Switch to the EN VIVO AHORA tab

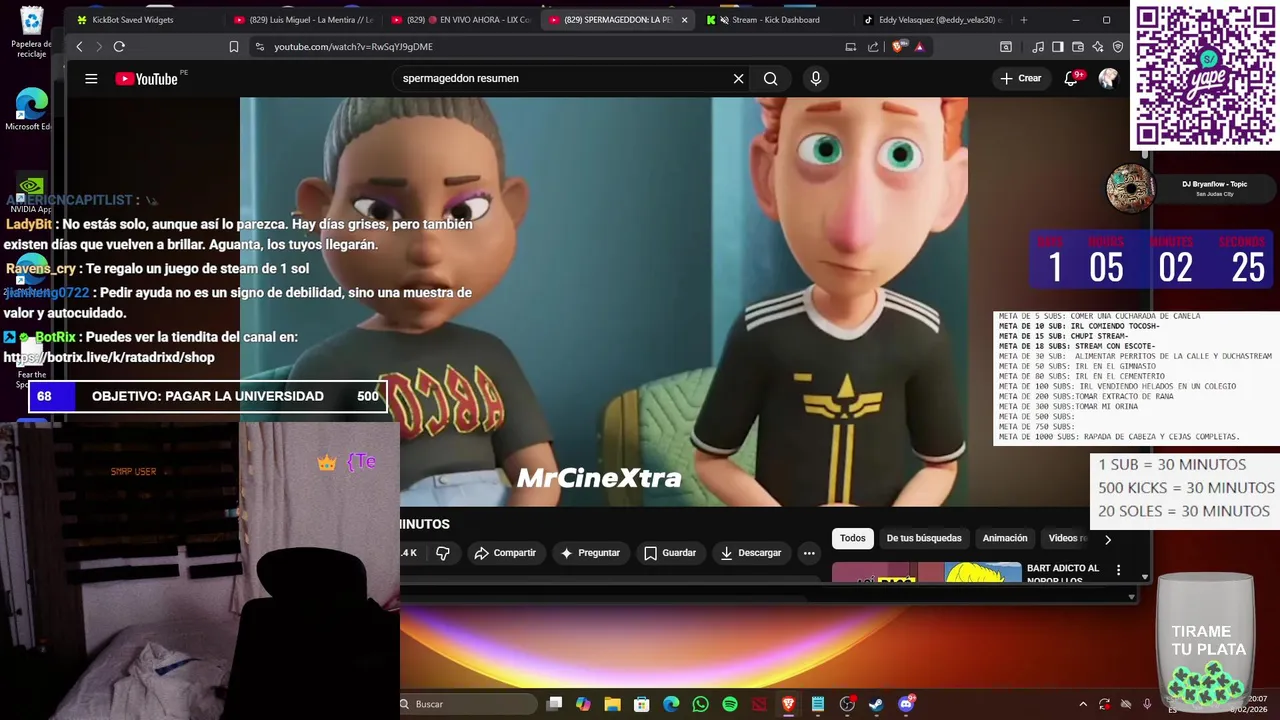[462, 20]
